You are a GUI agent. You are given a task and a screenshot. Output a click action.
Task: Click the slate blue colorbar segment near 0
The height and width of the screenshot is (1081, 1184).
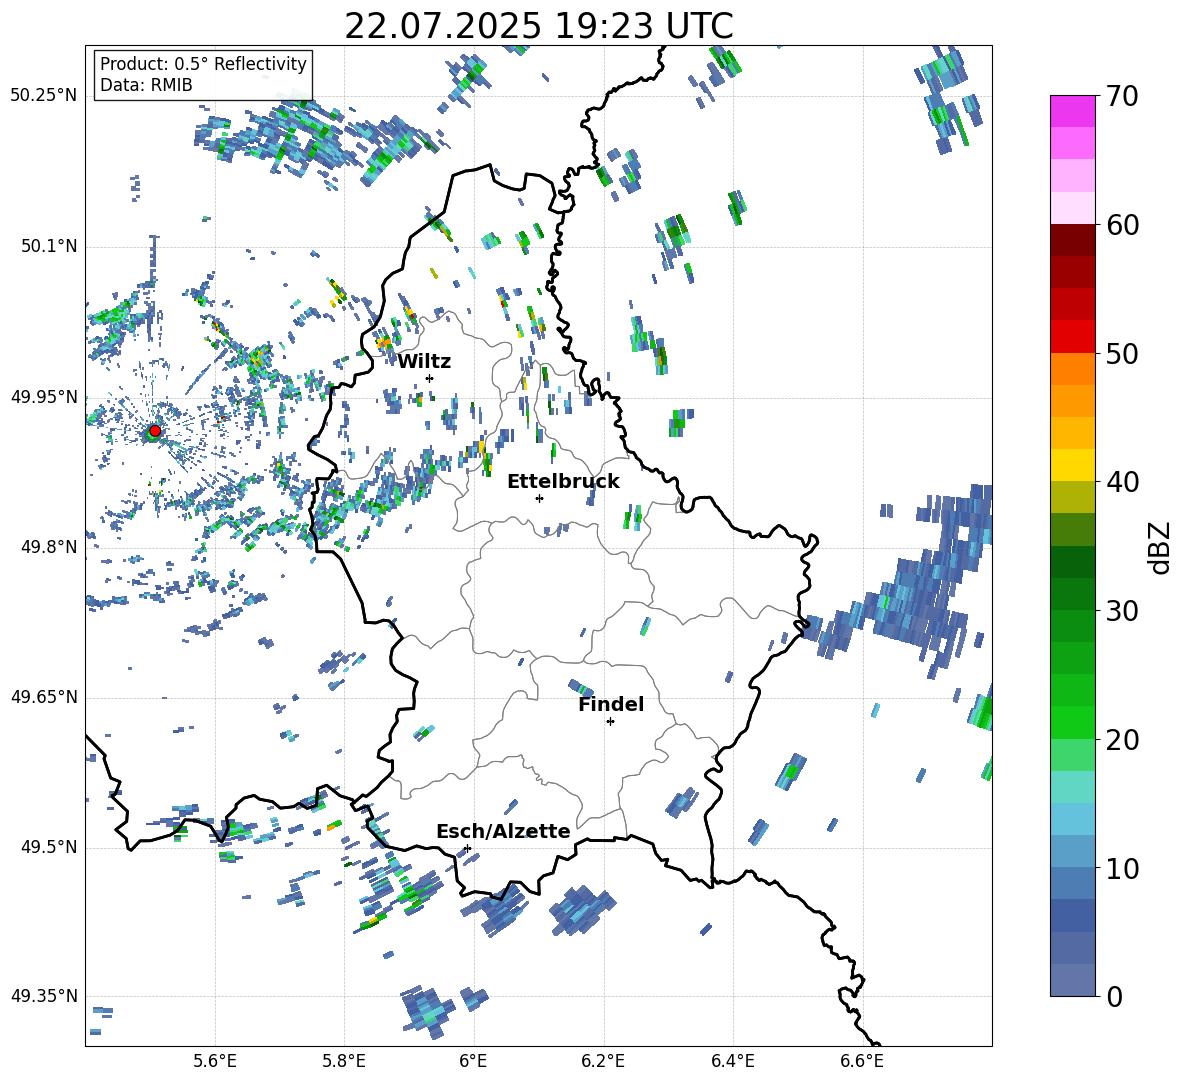[x=1072, y=980]
